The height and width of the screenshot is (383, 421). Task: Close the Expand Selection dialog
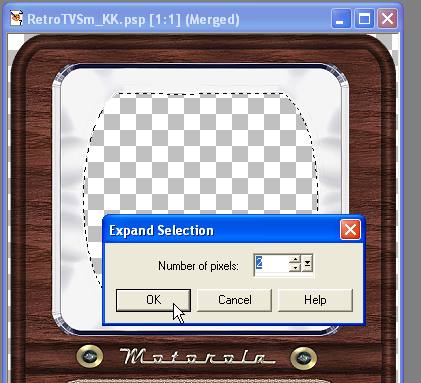pyautogui.click(x=350, y=230)
